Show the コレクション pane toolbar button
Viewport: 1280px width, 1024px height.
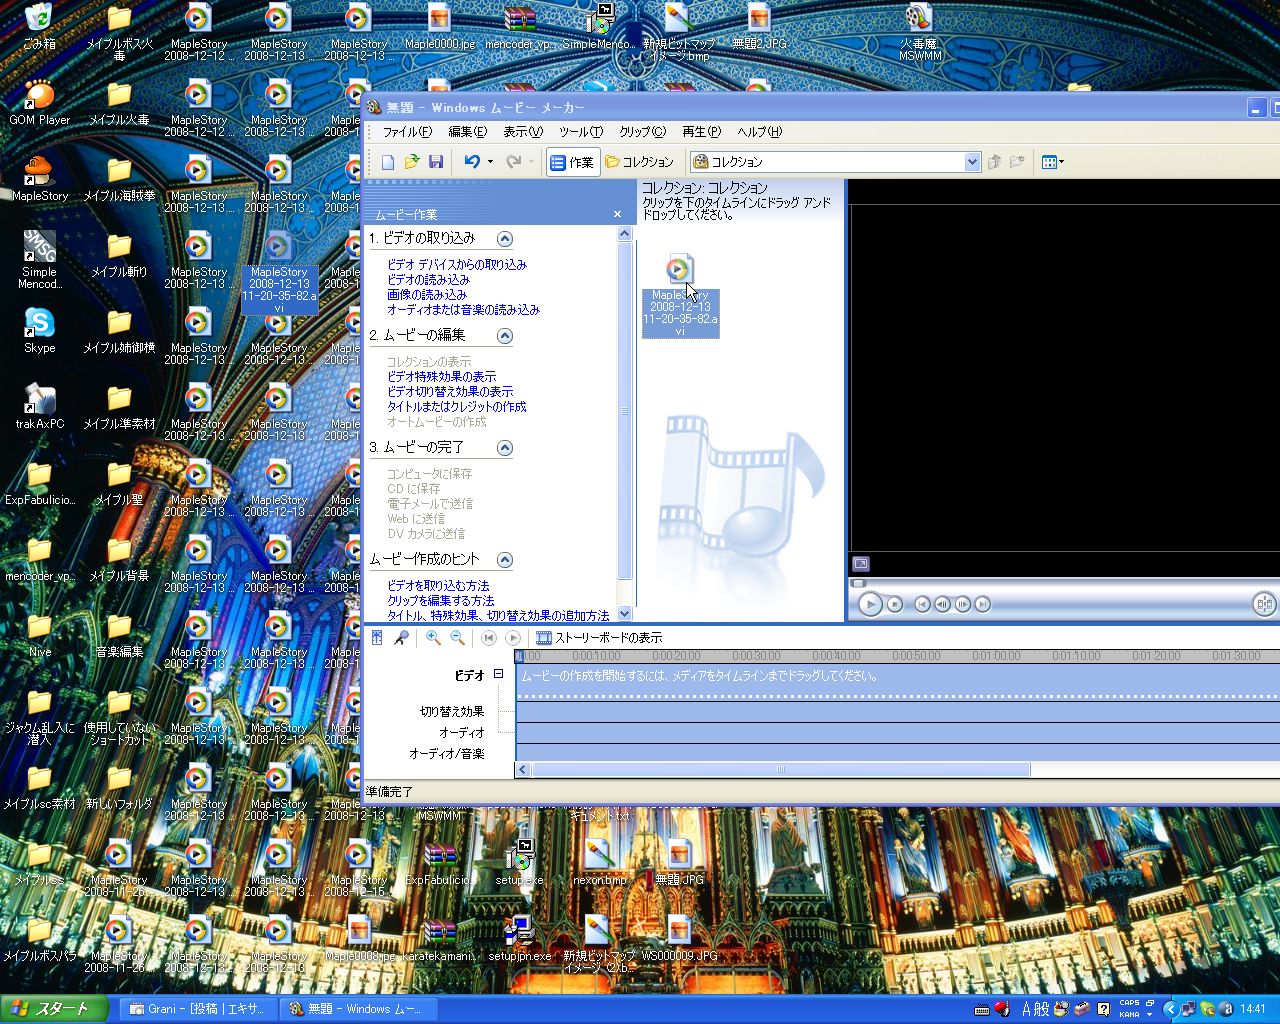tap(640, 162)
